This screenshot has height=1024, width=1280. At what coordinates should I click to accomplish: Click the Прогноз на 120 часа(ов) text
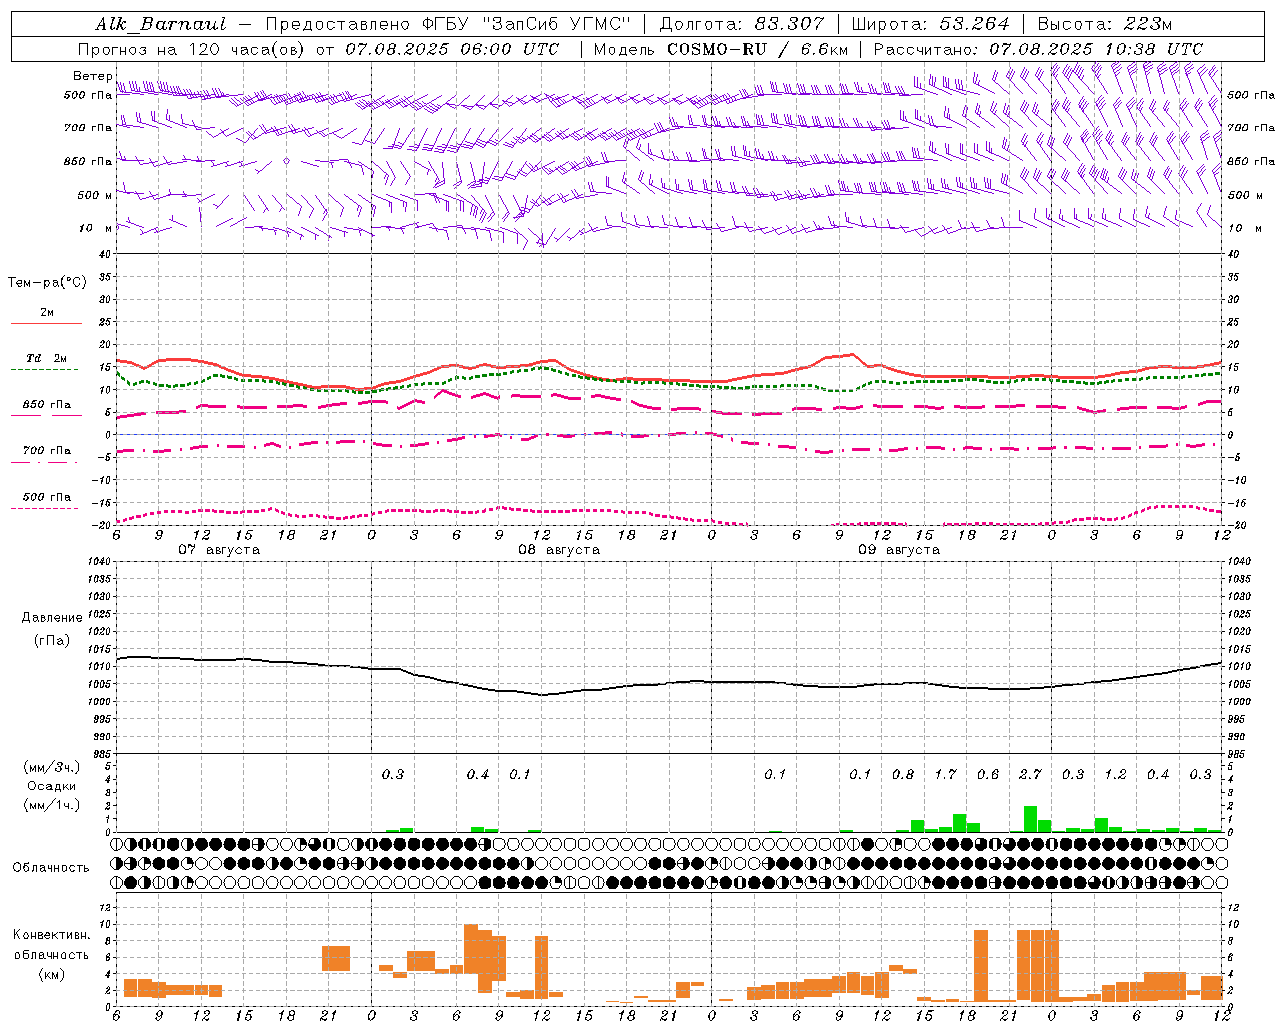pos(193,49)
